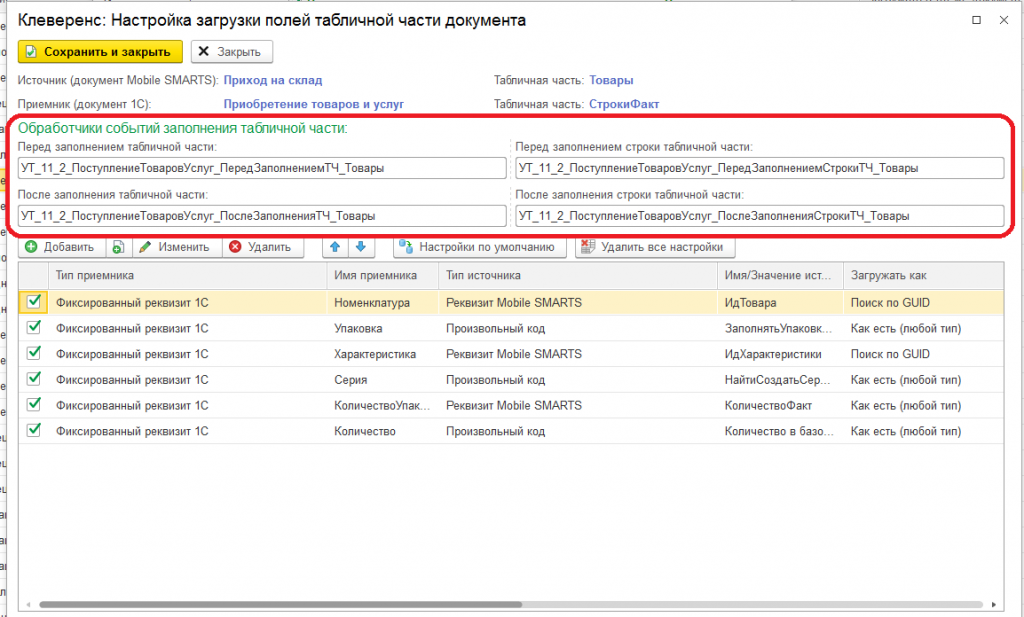Click the left arrow of the horizontal scrollbar
This screenshot has width=1024, height=617.
tap(27, 605)
